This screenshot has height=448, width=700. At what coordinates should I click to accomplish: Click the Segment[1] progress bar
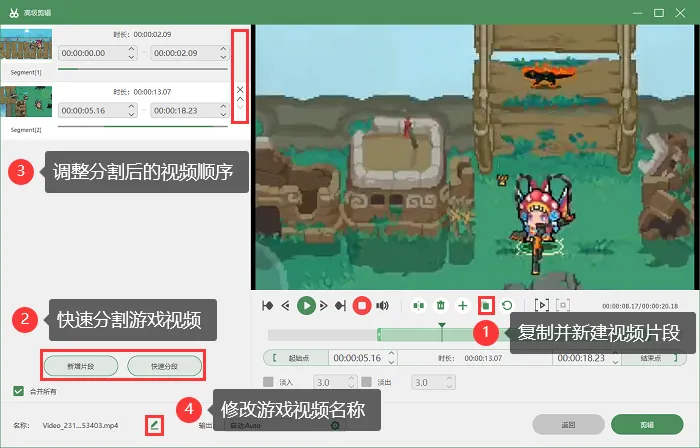pyautogui.click(x=143, y=69)
